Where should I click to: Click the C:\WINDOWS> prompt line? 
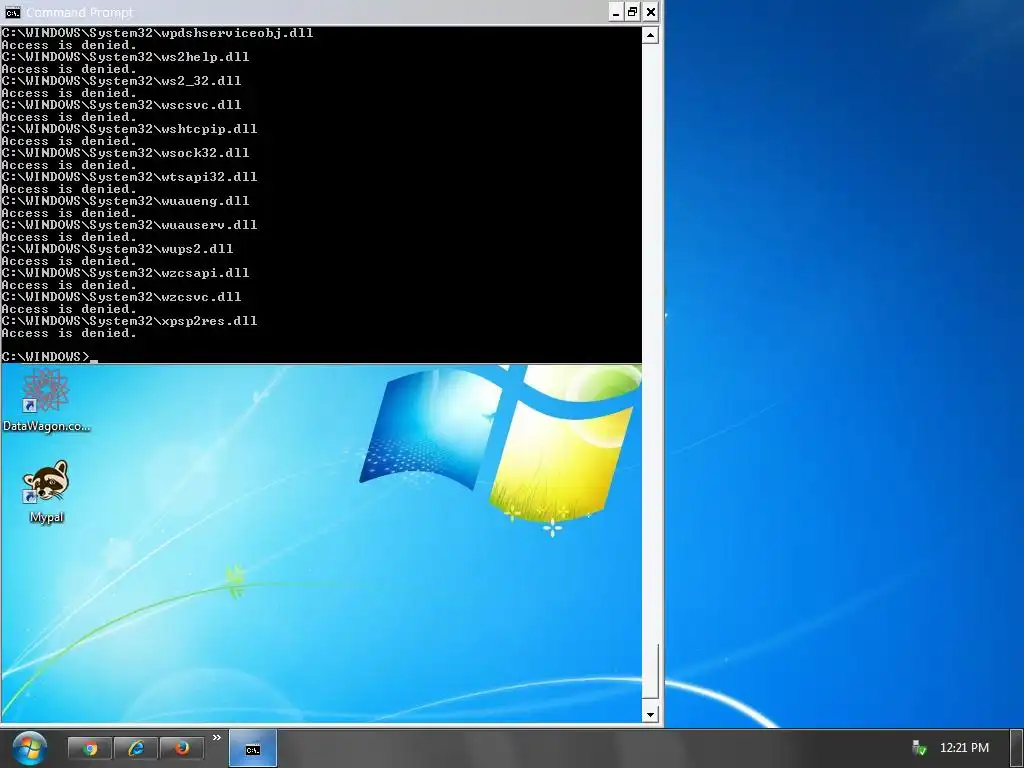[50, 357]
